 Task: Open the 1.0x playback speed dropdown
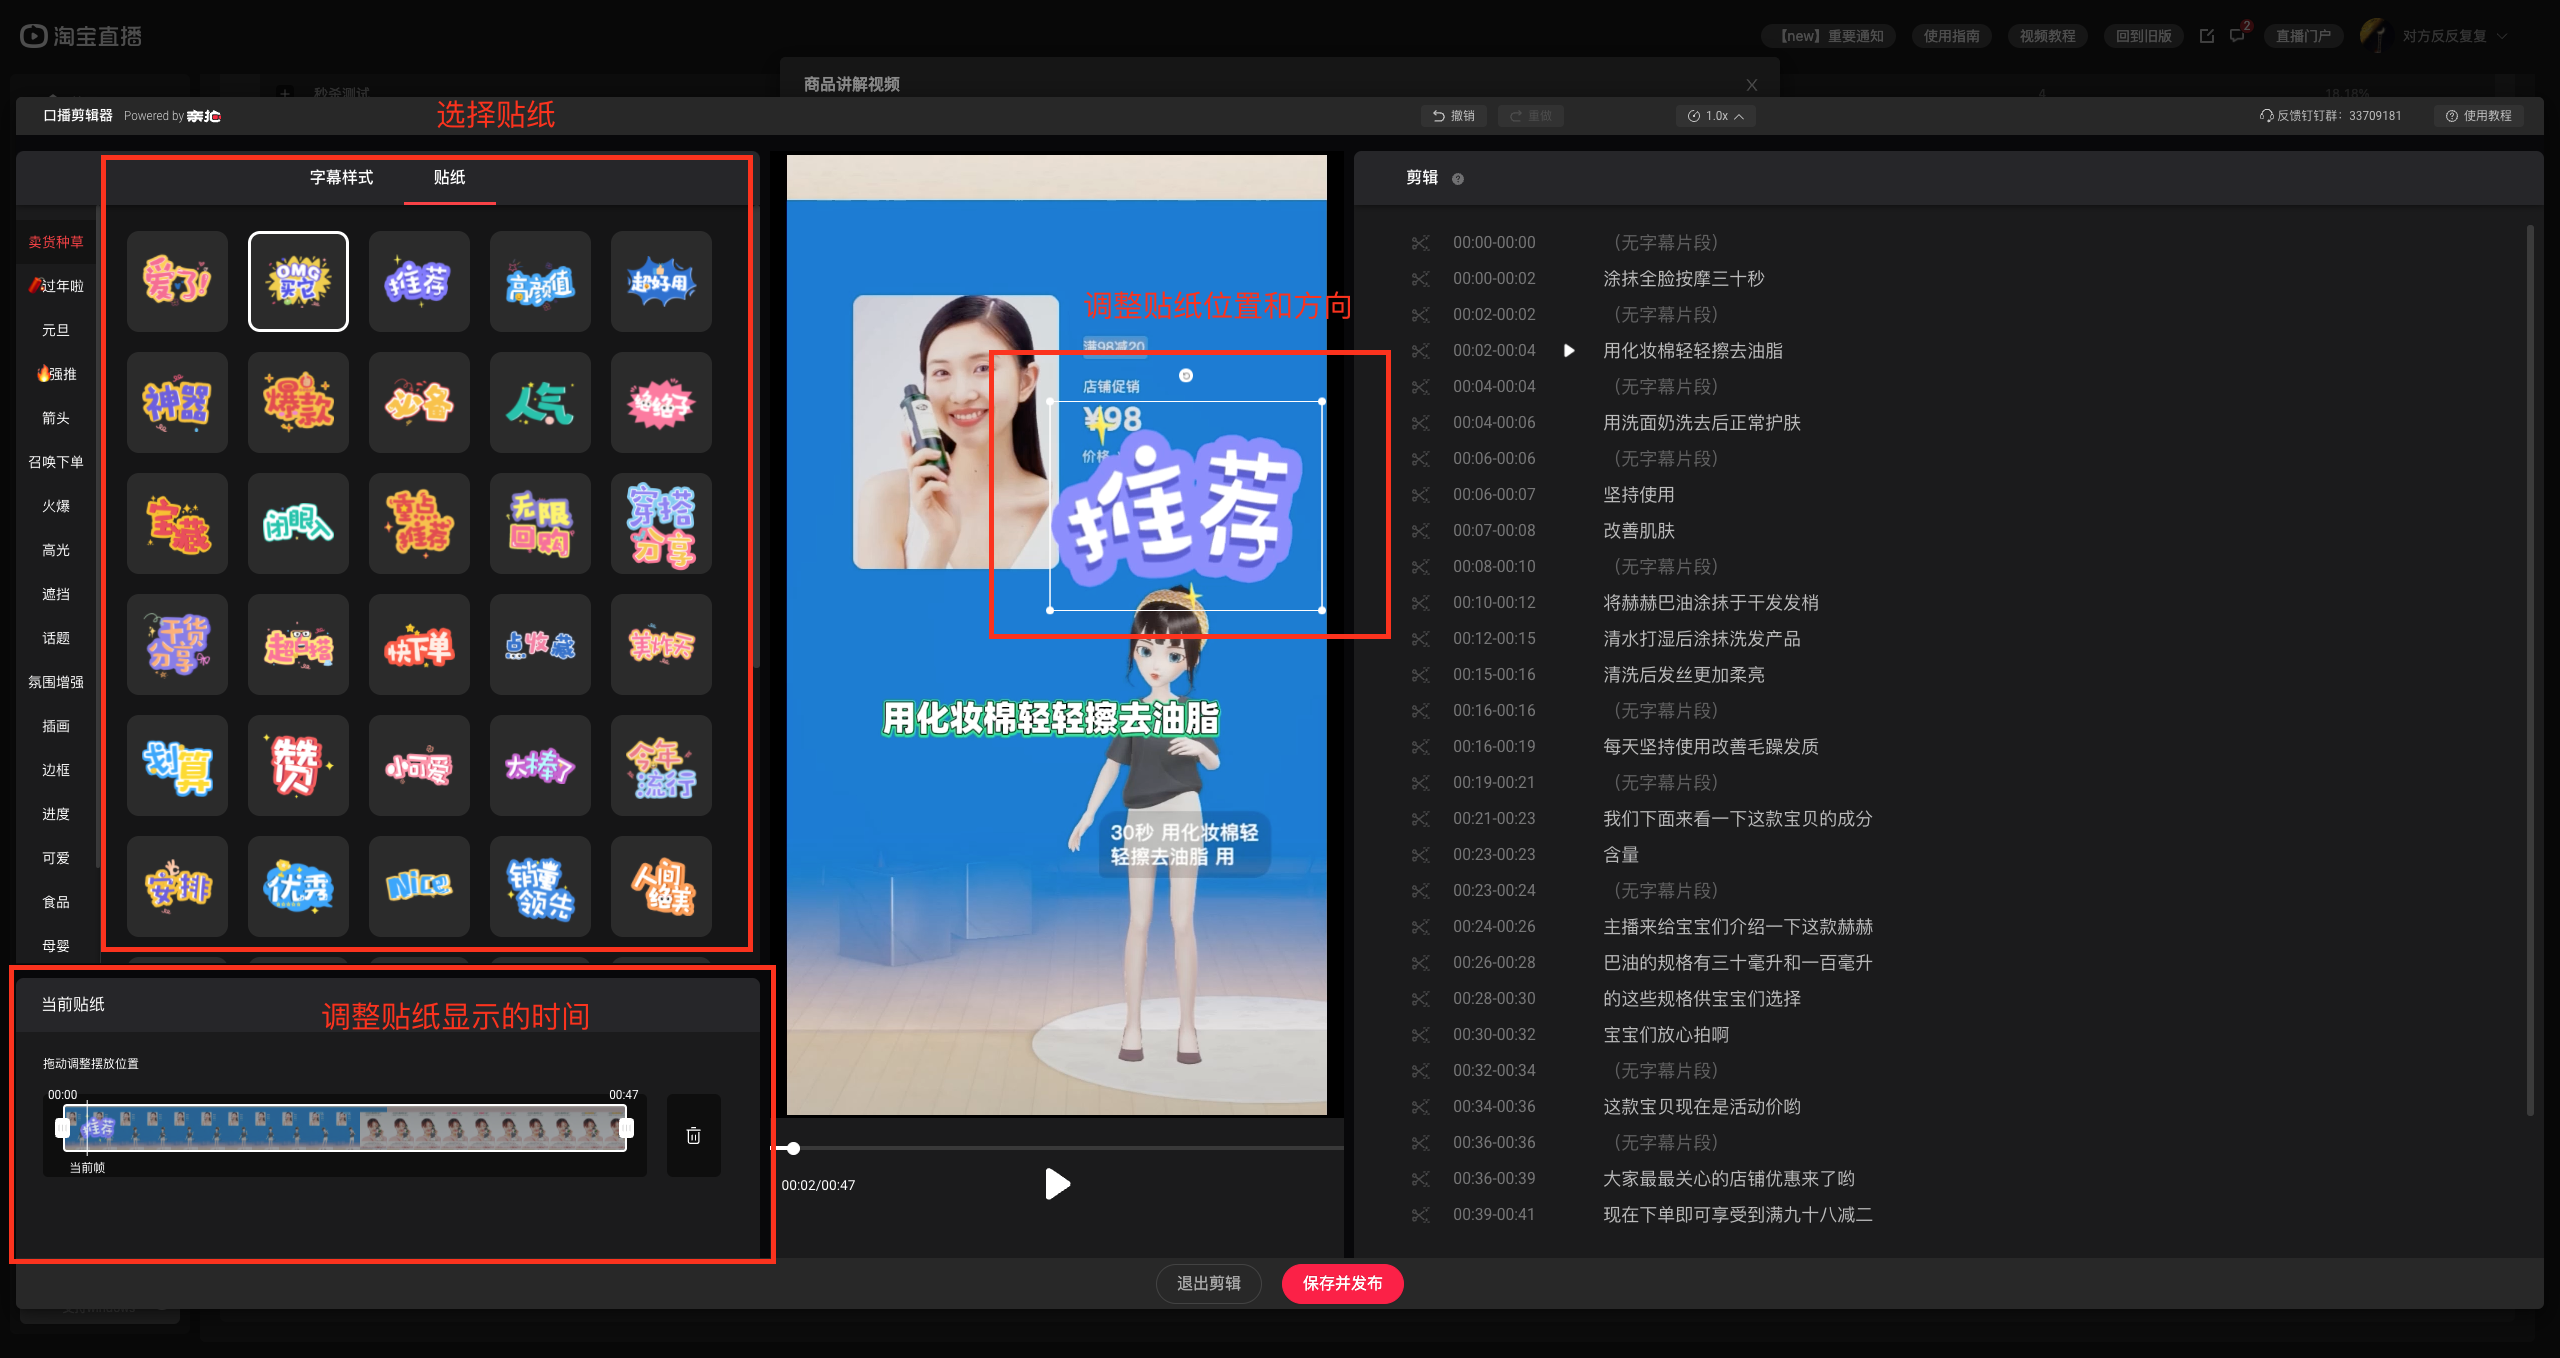(1715, 116)
